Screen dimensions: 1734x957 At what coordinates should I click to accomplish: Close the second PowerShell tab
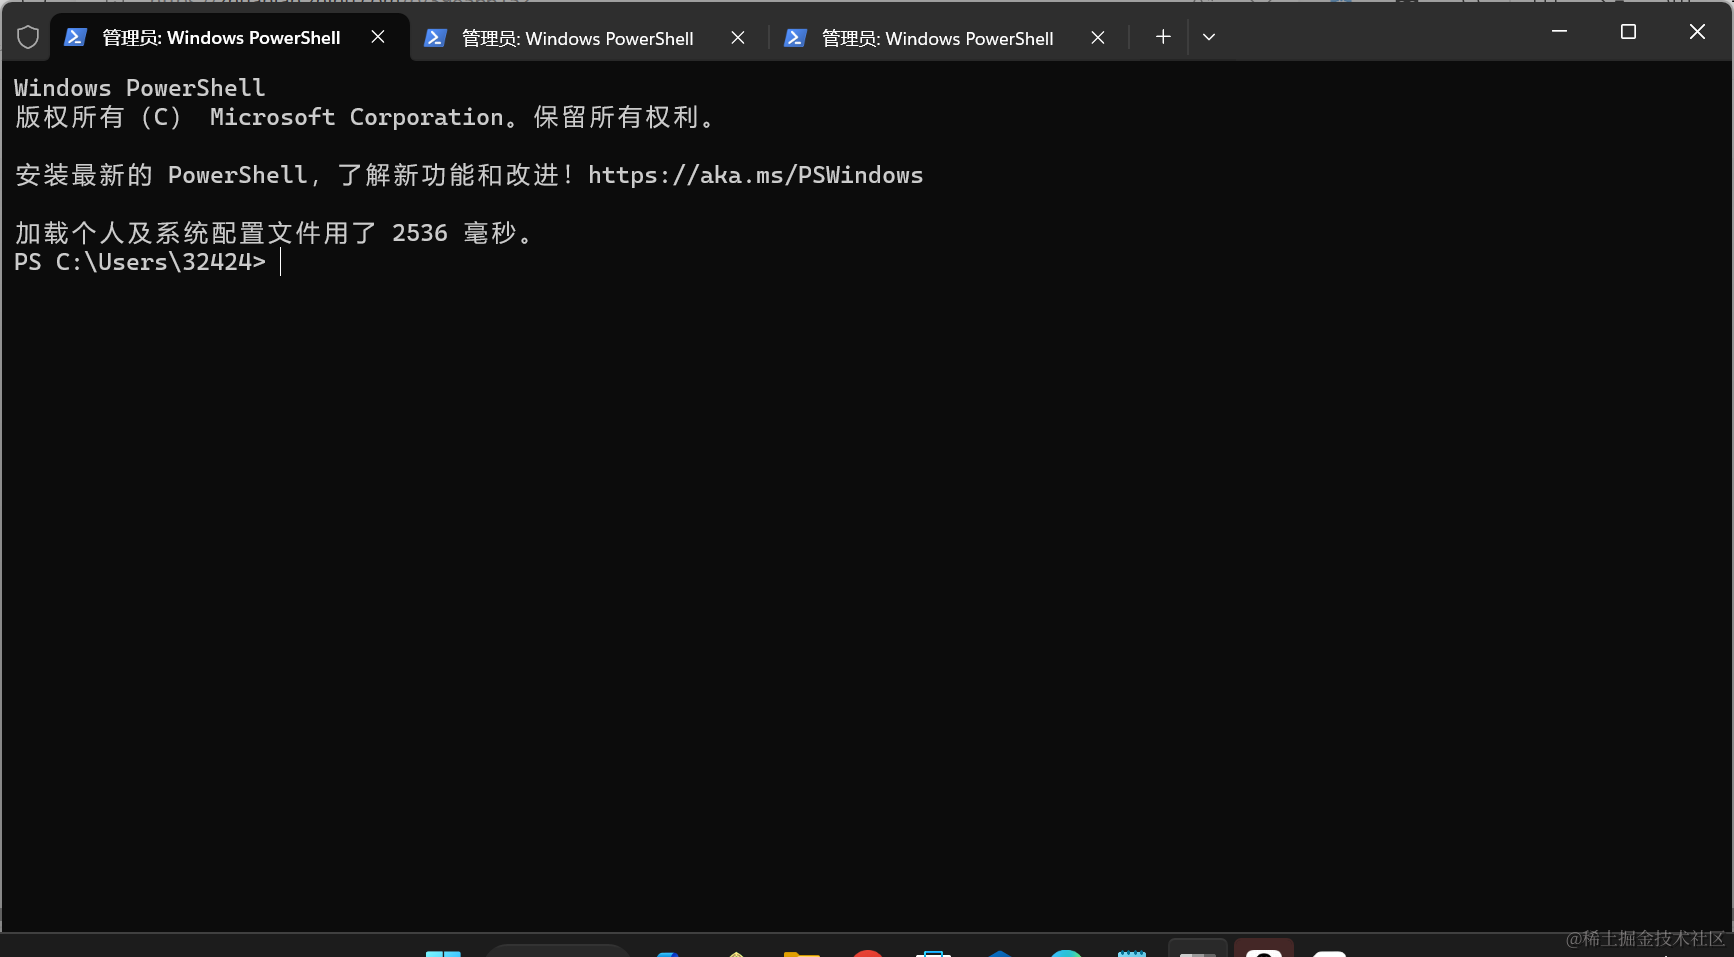coord(737,37)
